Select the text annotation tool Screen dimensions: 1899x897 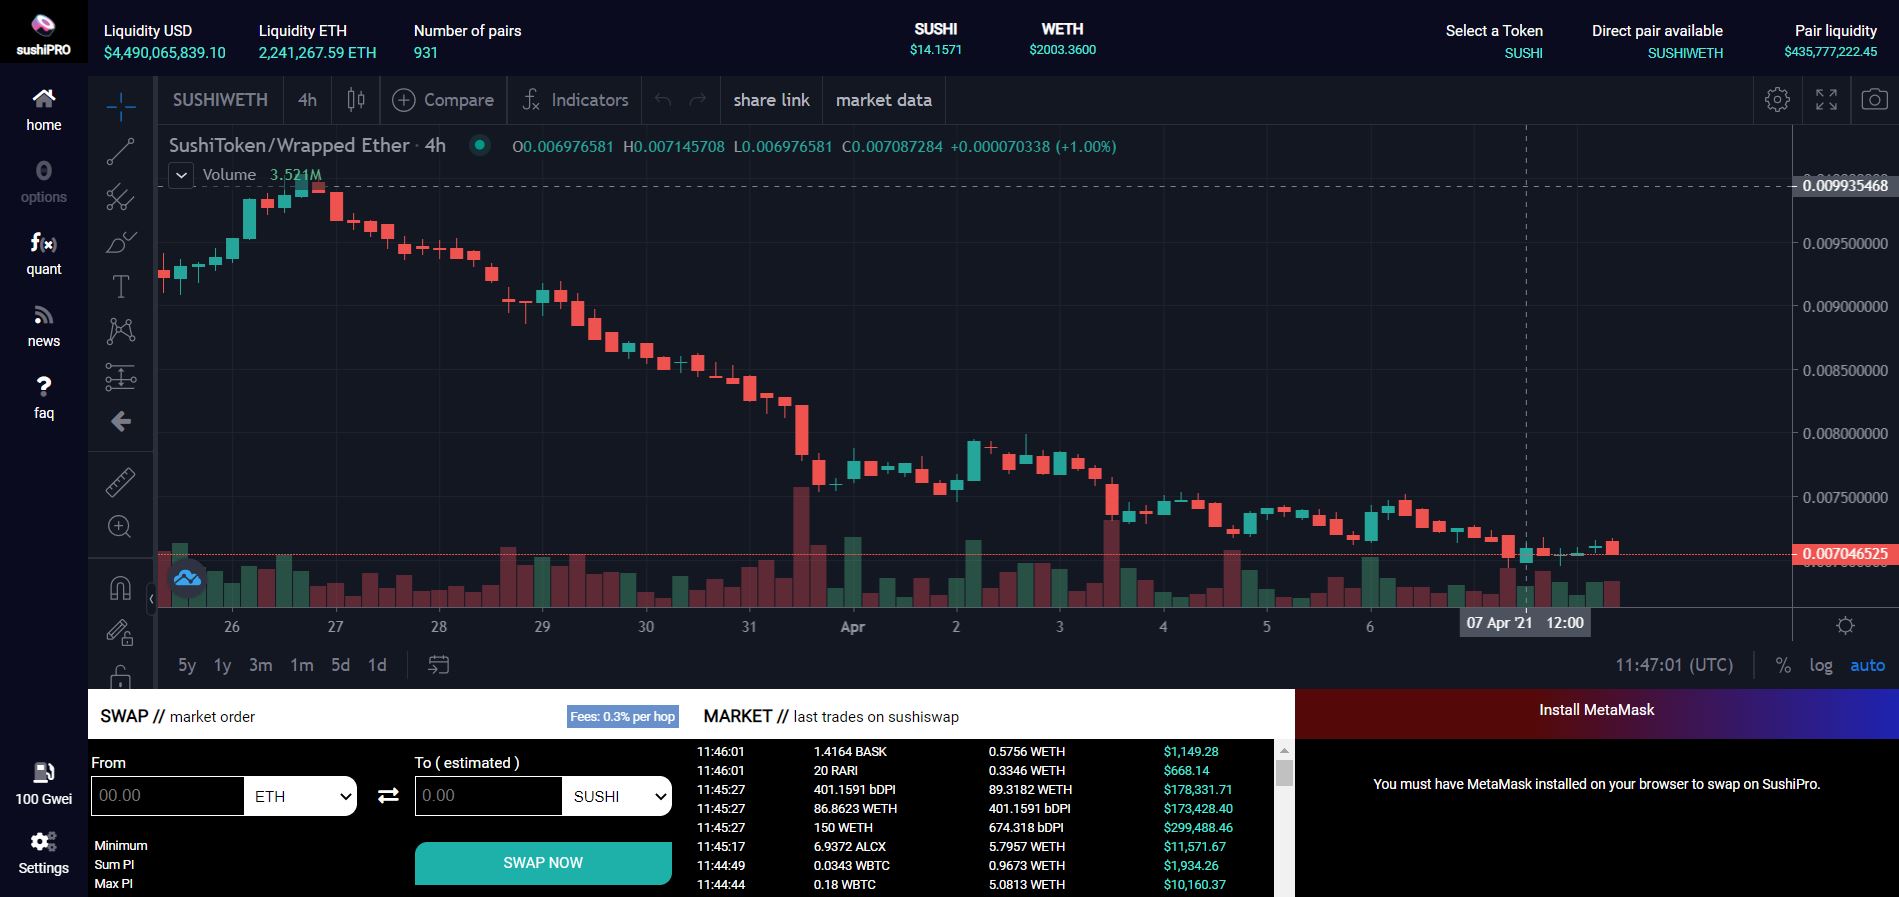[x=120, y=287]
